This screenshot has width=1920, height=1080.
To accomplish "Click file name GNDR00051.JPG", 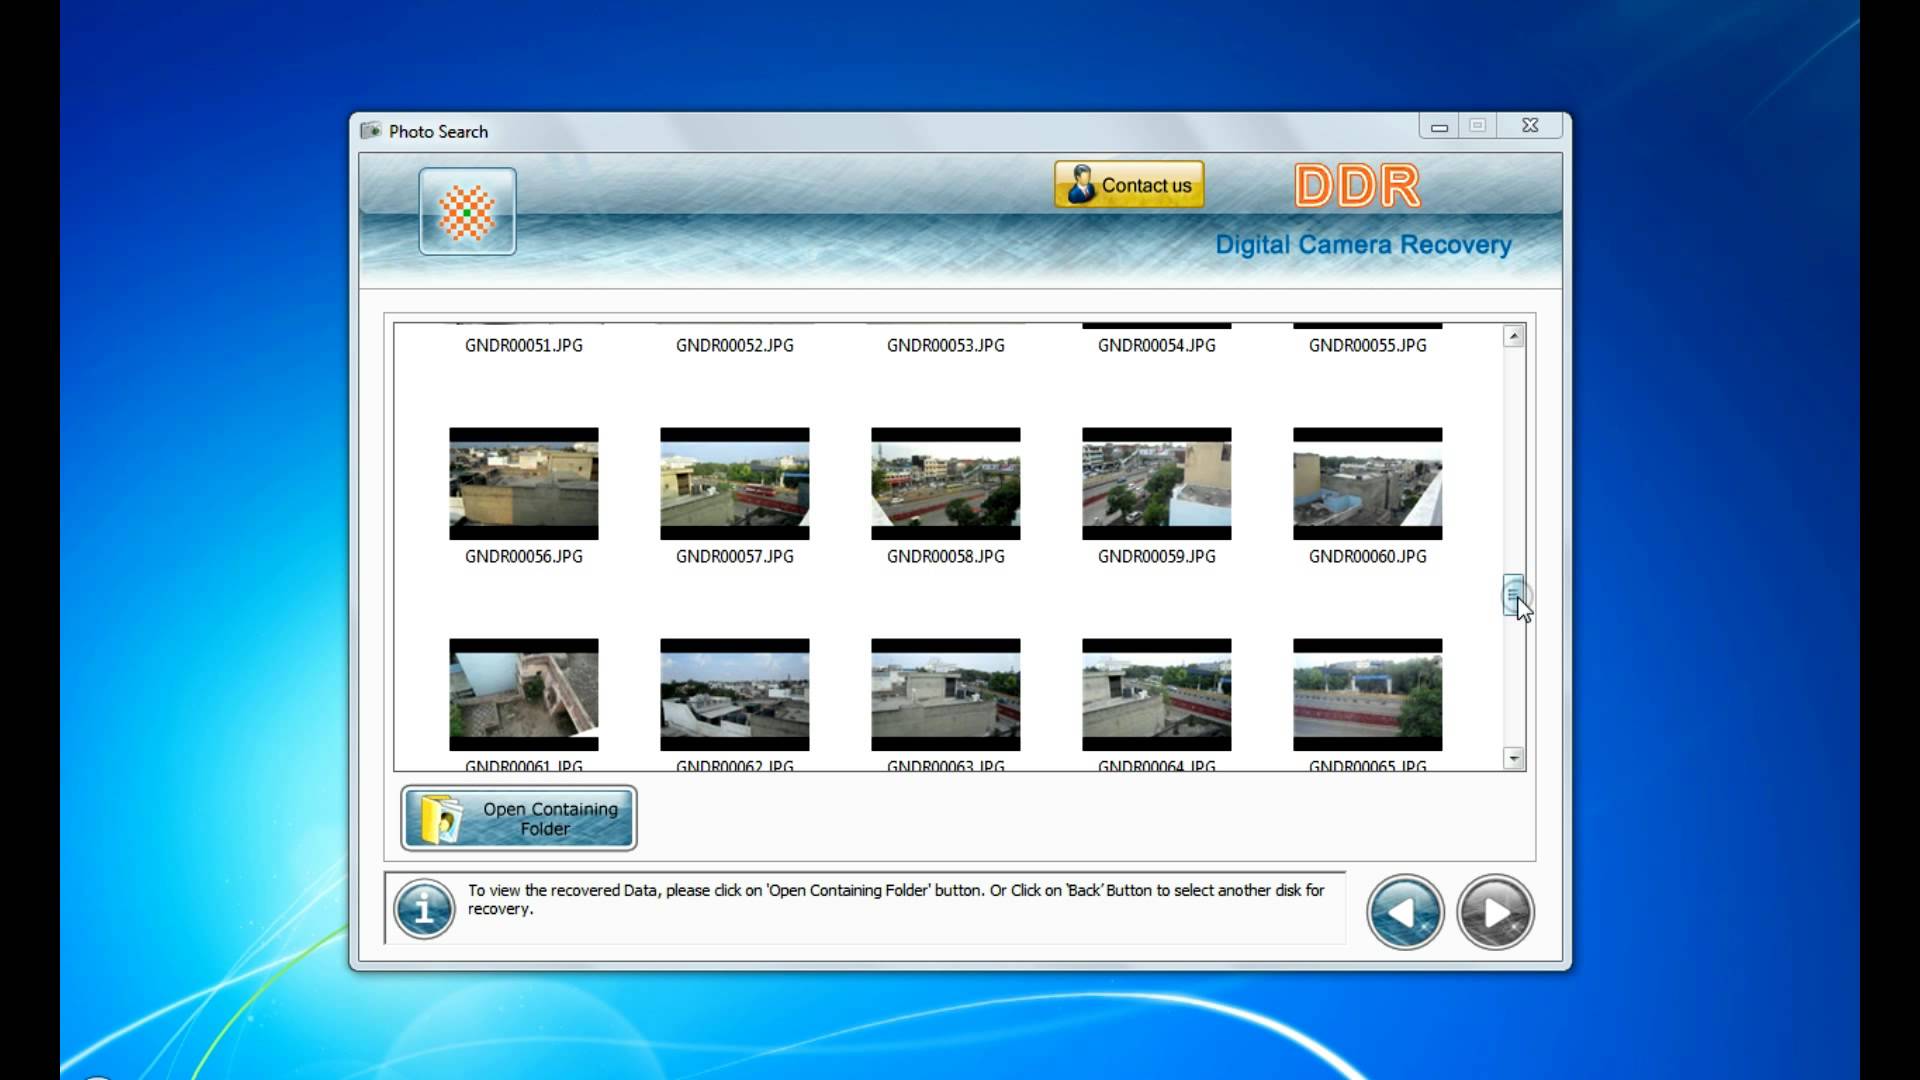I will [x=524, y=345].
